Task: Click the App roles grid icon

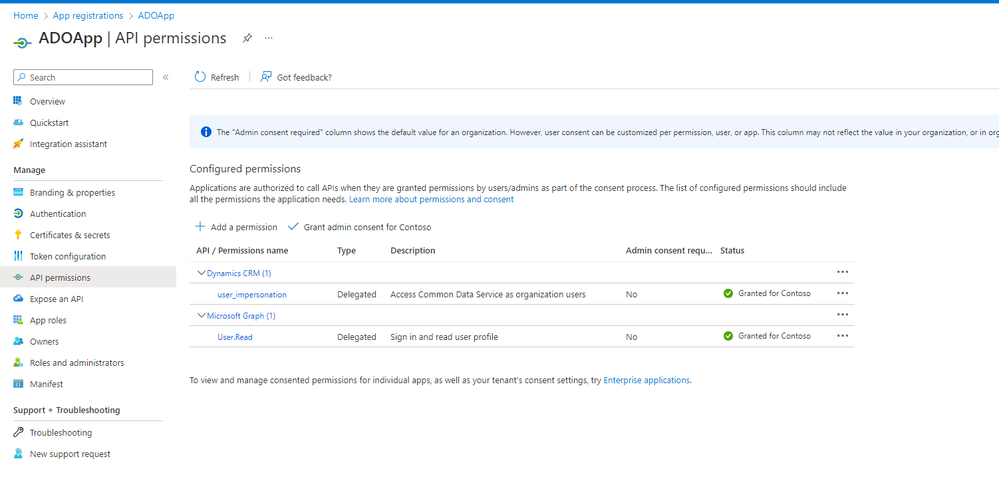Action: (x=18, y=320)
